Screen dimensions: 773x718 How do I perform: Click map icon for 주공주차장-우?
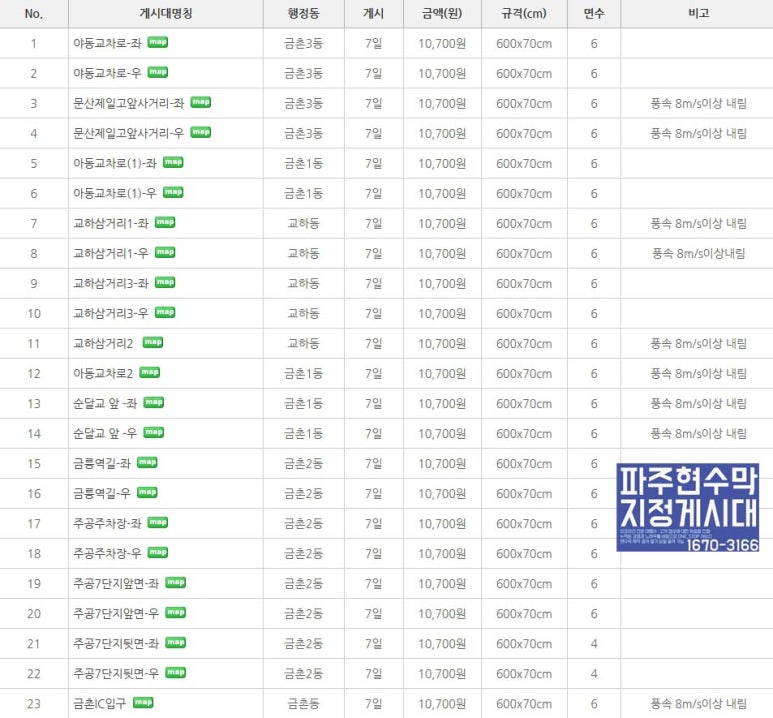(x=158, y=552)
